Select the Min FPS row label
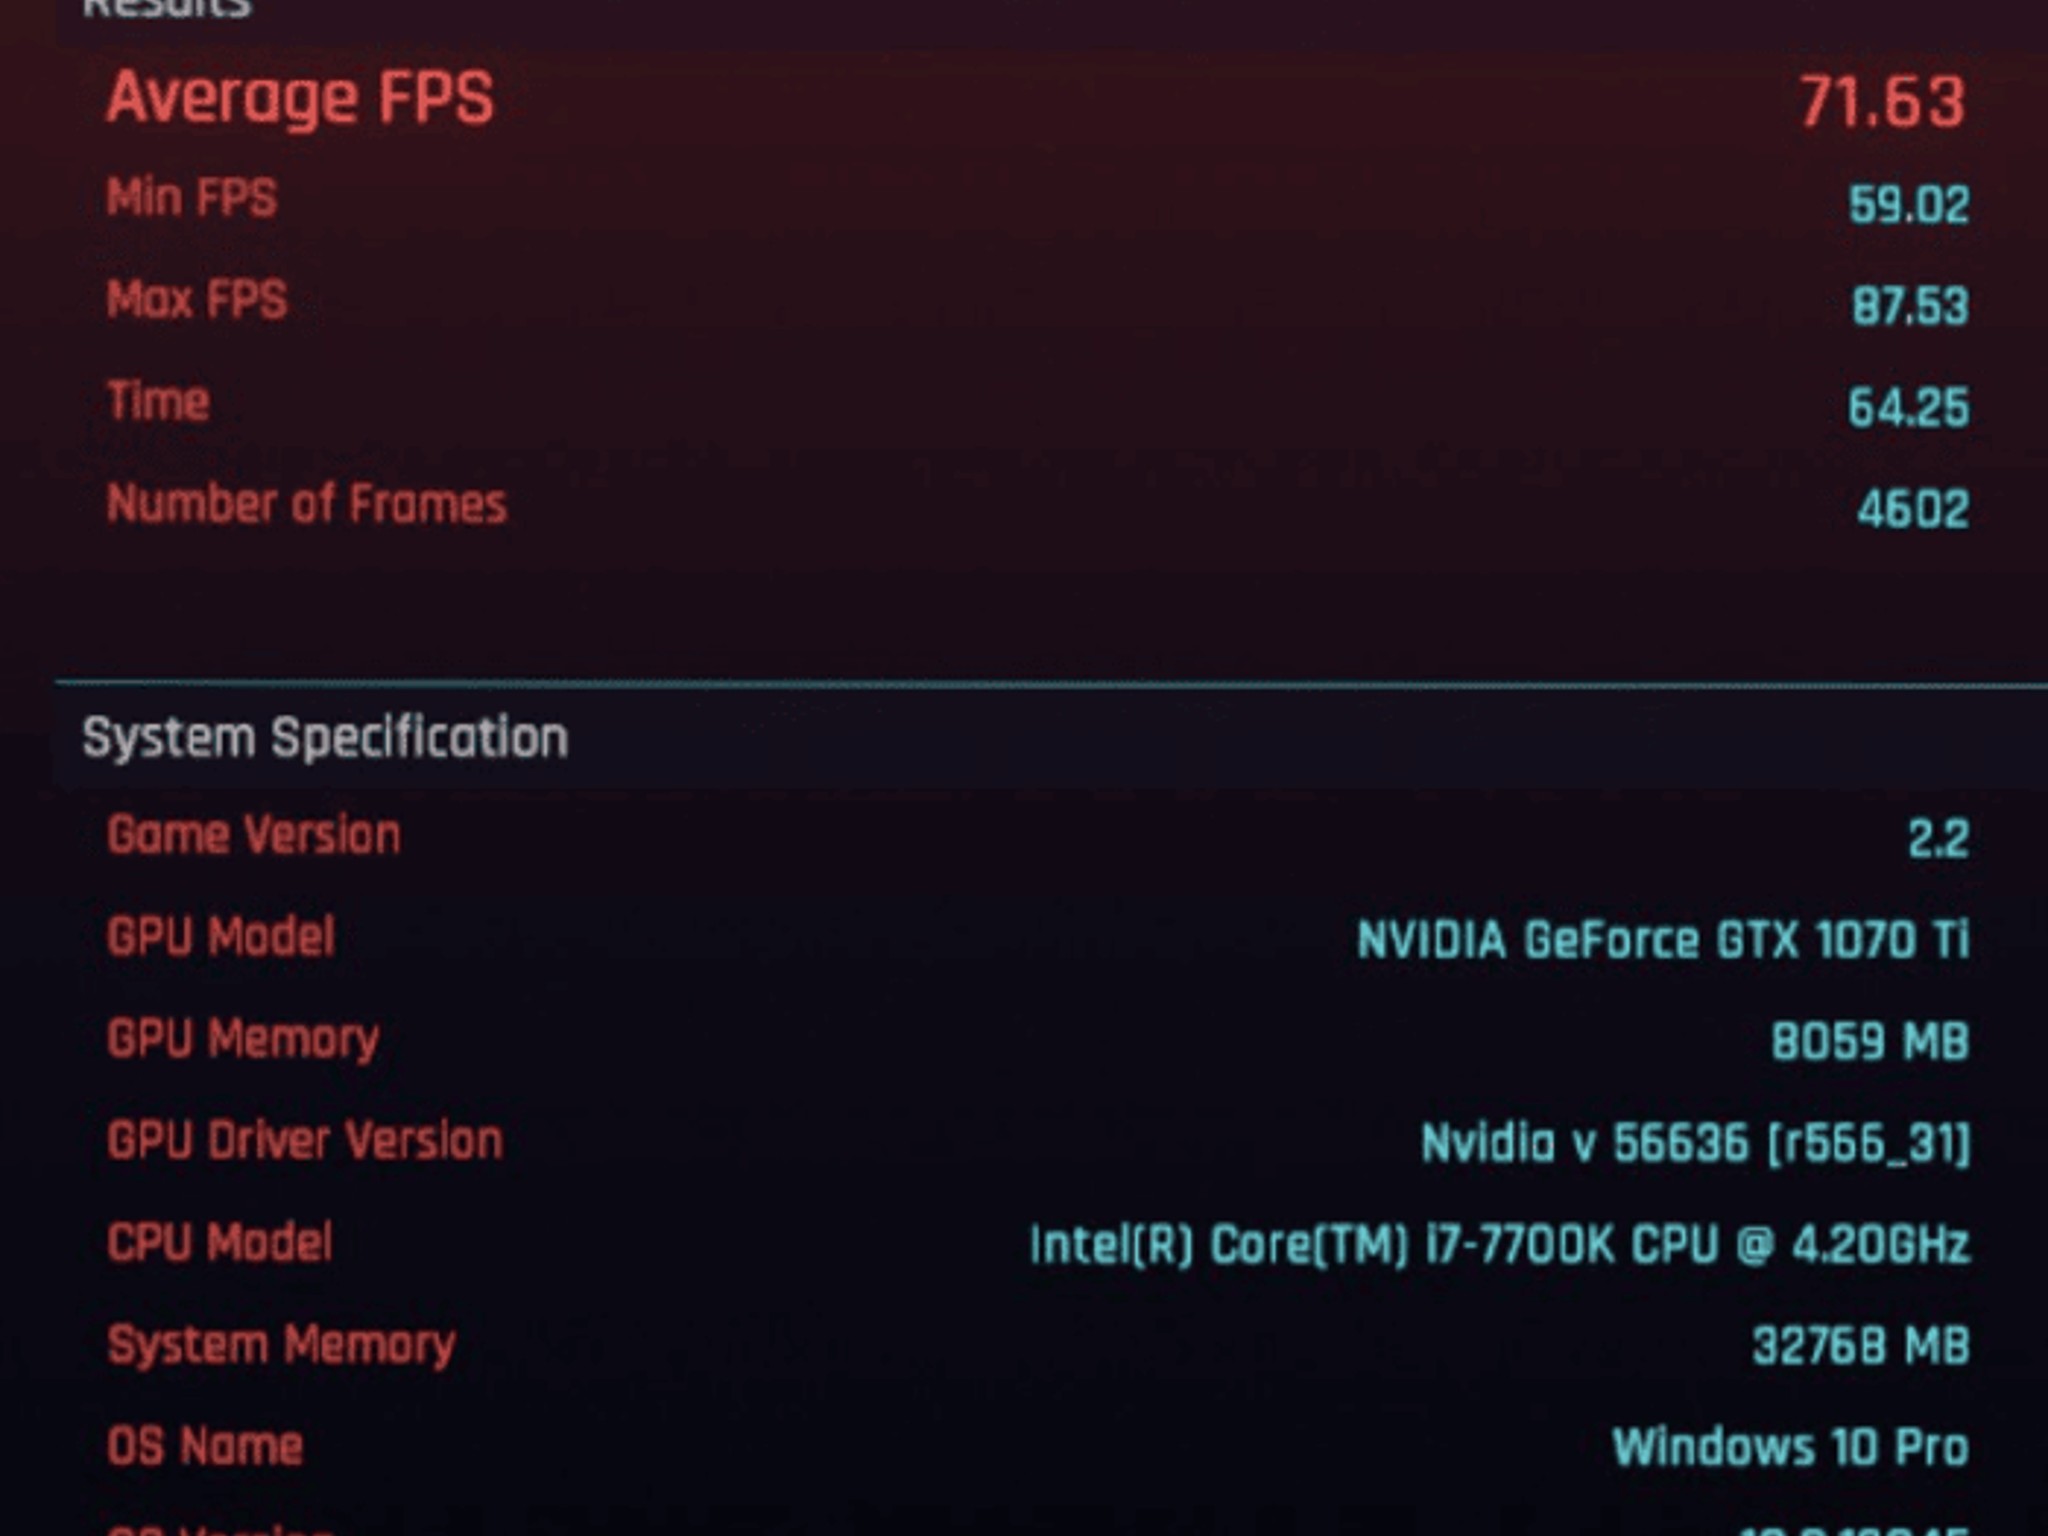Screen dimensions: 2048x1536 192,198
